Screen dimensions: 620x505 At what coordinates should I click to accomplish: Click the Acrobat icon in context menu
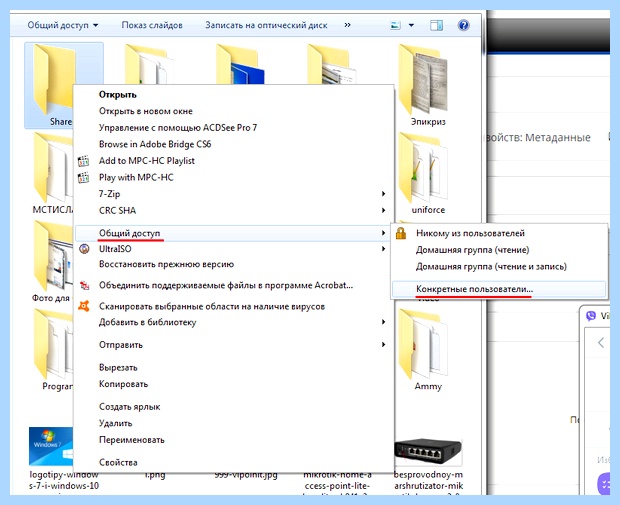[x=84, y=286]
